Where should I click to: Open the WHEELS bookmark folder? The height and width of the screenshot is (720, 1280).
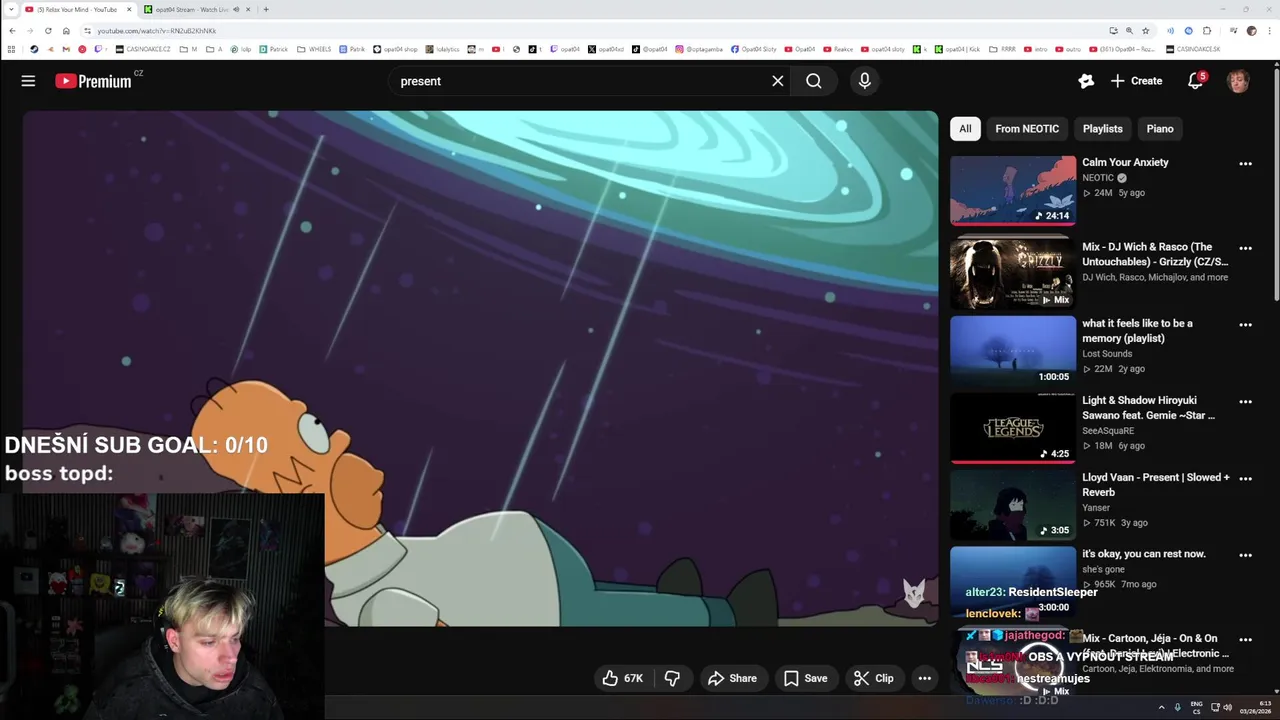[x=314, y=49]
